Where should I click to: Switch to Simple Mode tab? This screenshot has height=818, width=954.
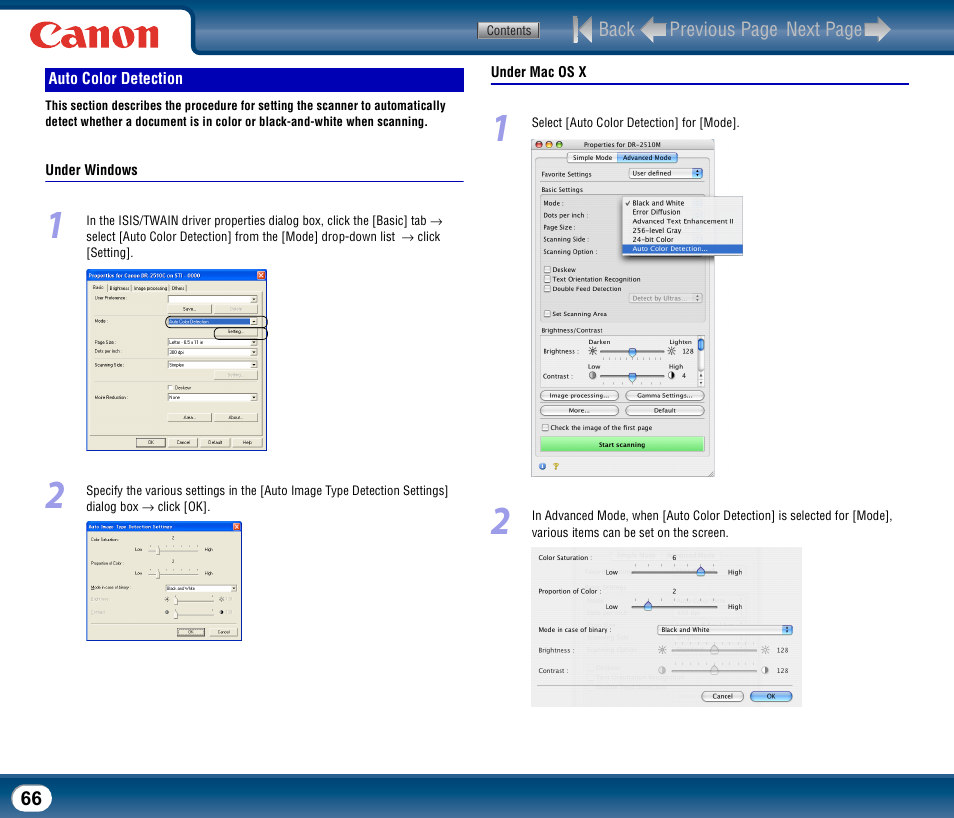[x=592, y=158]
